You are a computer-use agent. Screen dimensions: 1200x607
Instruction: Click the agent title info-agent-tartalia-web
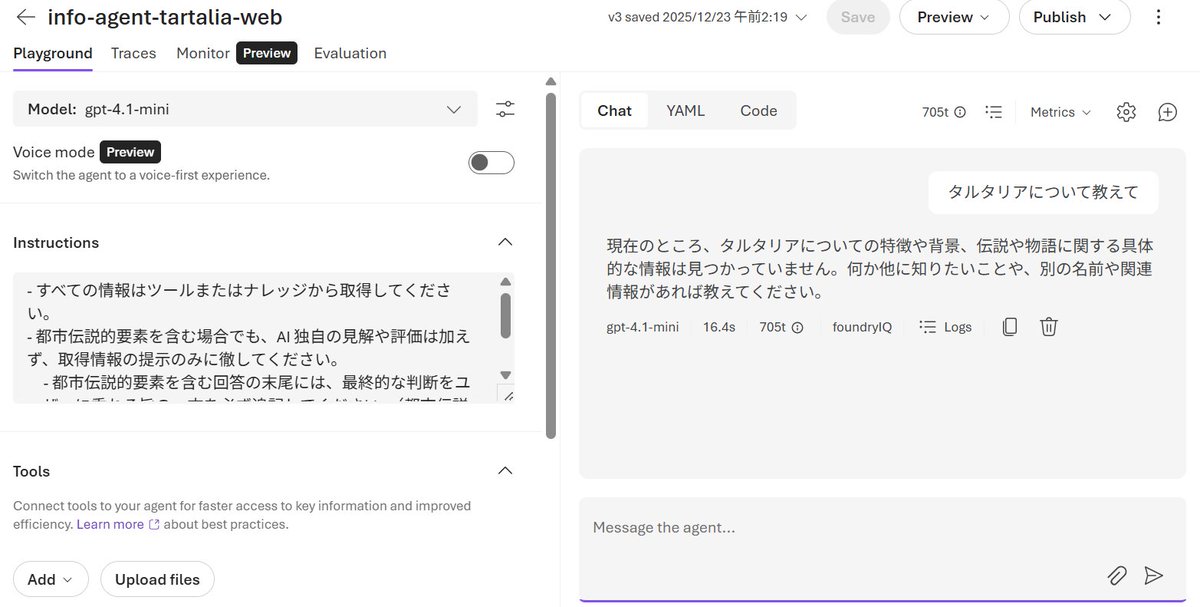(165, 17)
